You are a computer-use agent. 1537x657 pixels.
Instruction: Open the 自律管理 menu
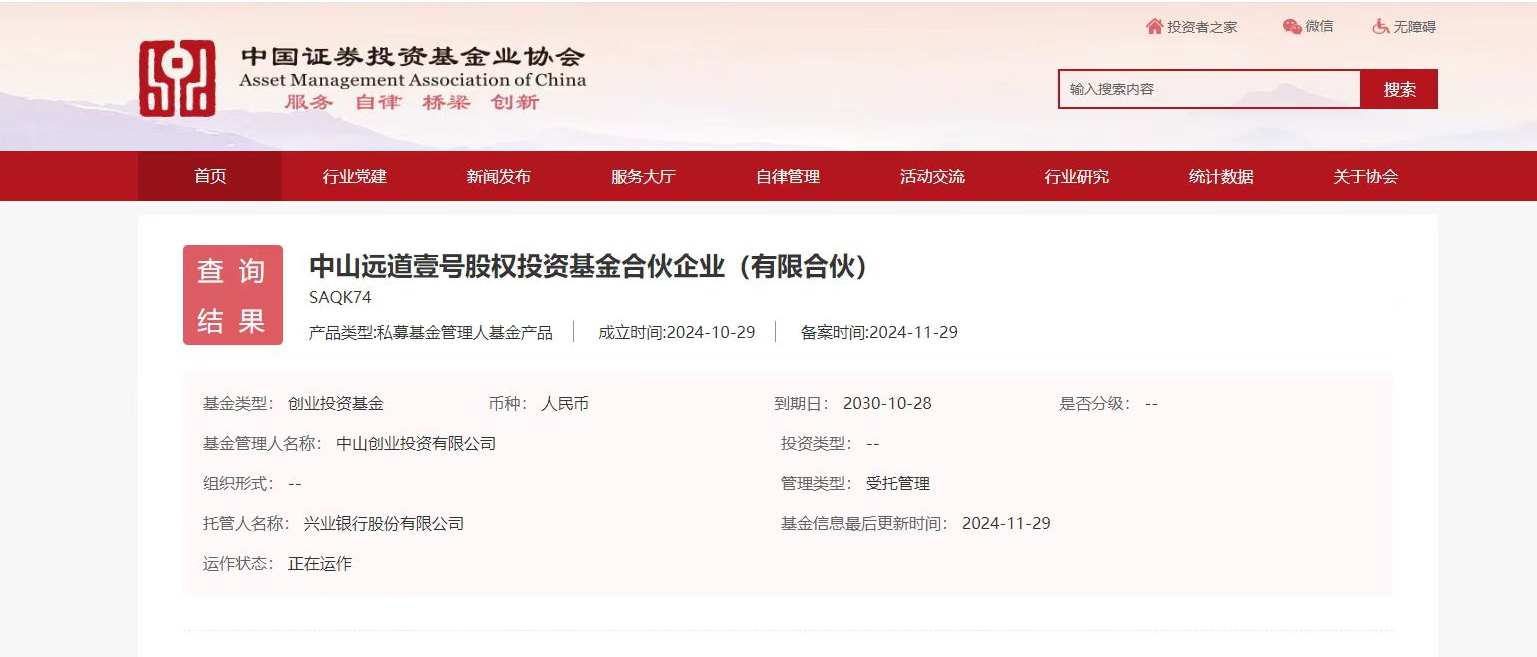tap(788, 176)
